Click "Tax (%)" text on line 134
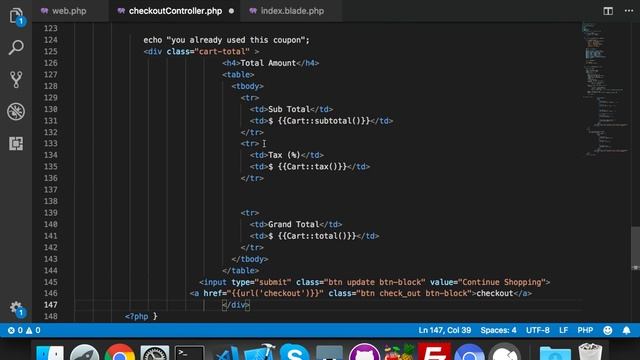Viewport: 640px width, 360px height. [x=284, y=155]
